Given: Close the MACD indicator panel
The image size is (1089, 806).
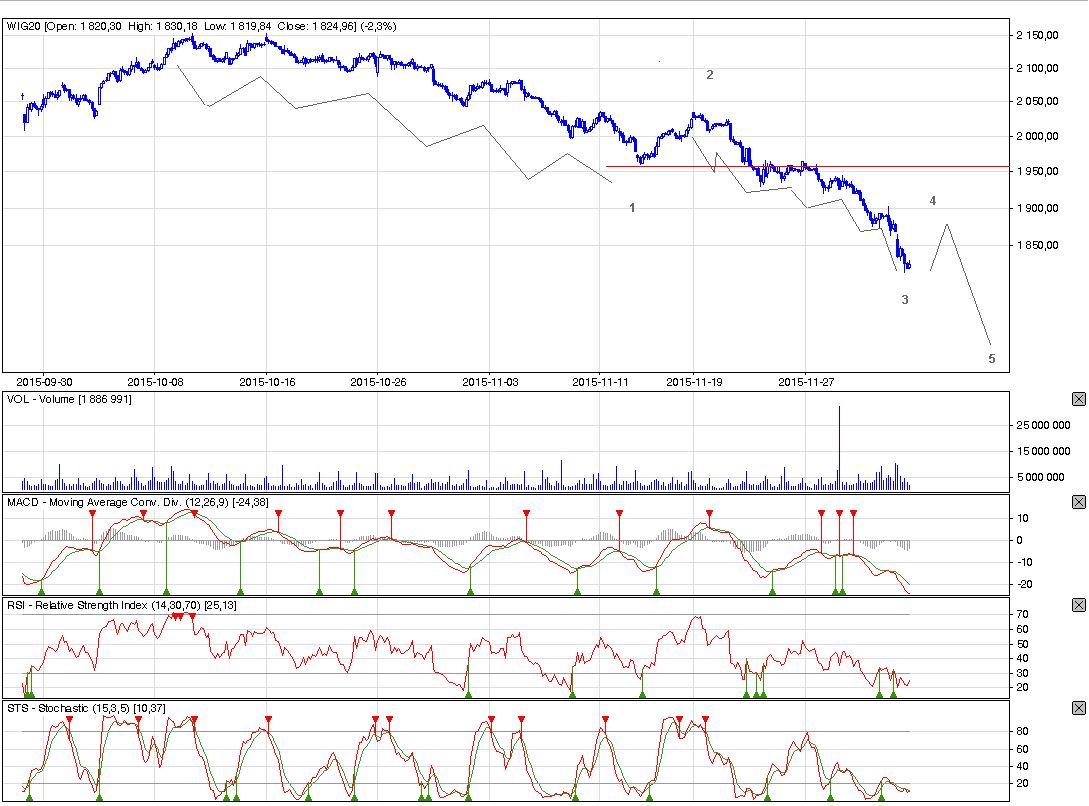Looking at the screenshot, I should (1078, 502).
